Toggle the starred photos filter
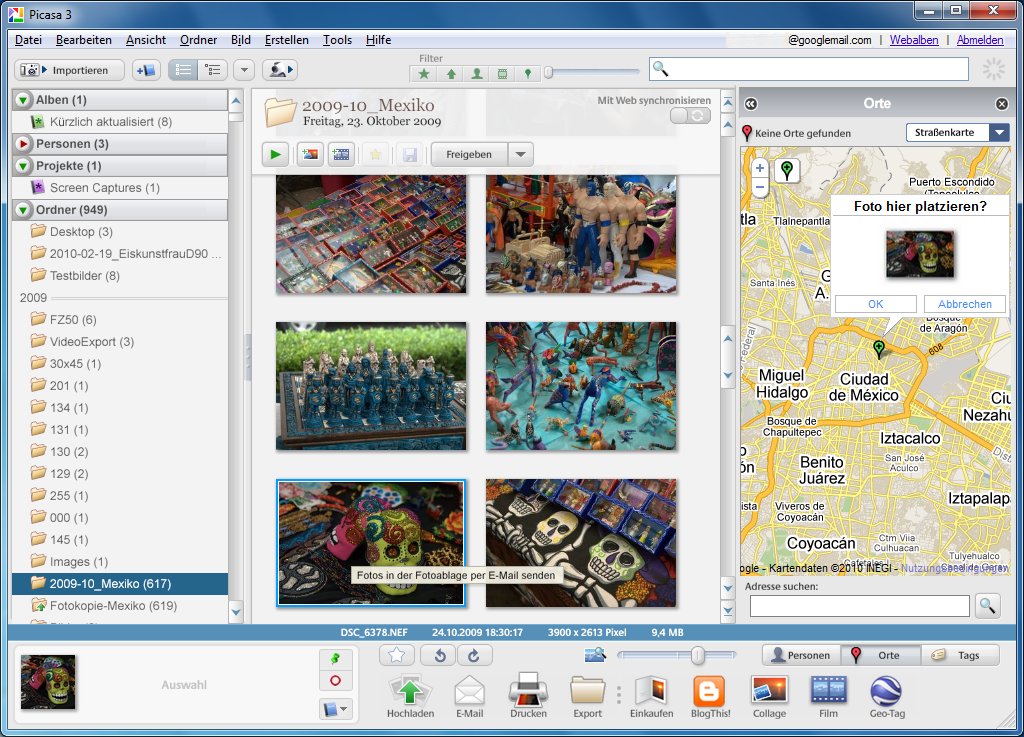The width and height of the screenshot is (1024, 737). [x=424, y=73]
